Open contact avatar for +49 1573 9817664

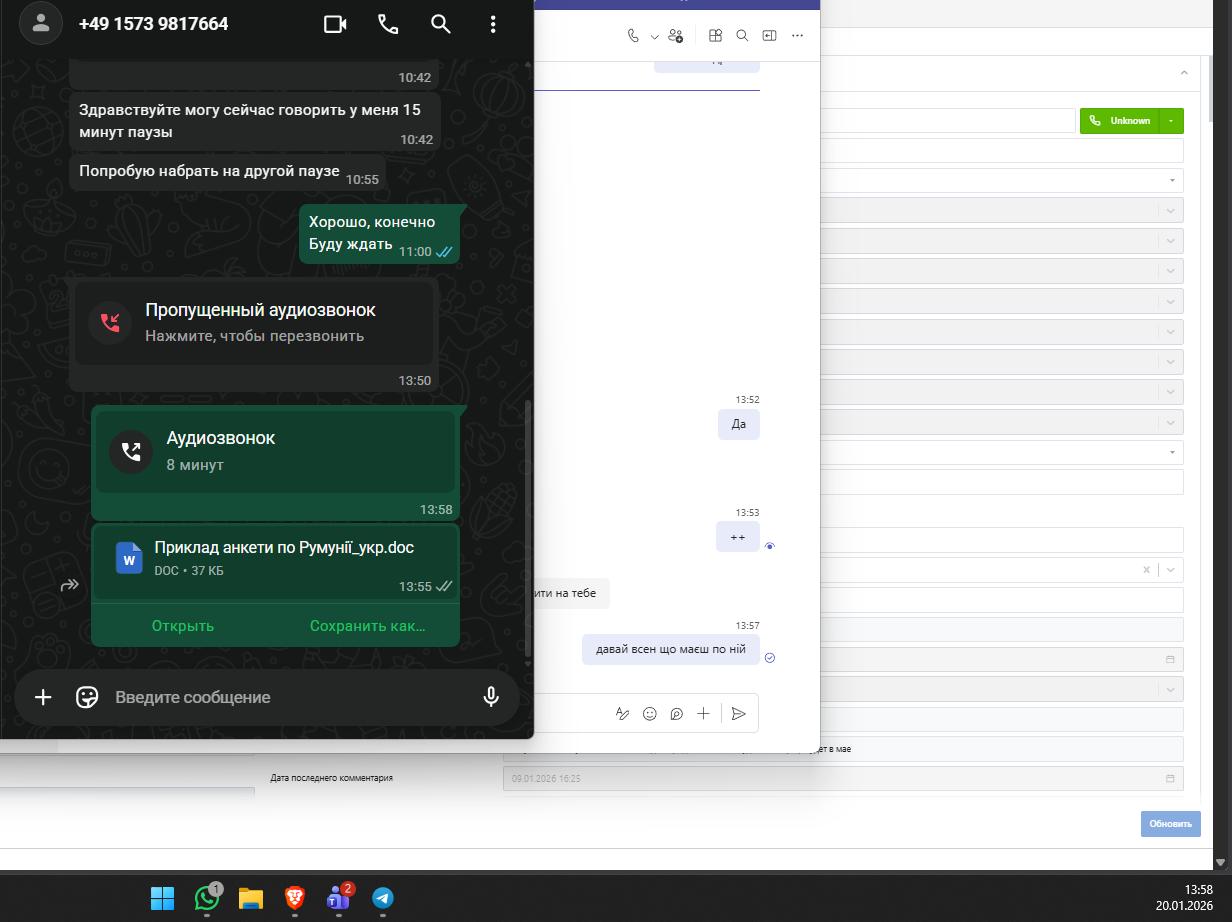[41, 24]
